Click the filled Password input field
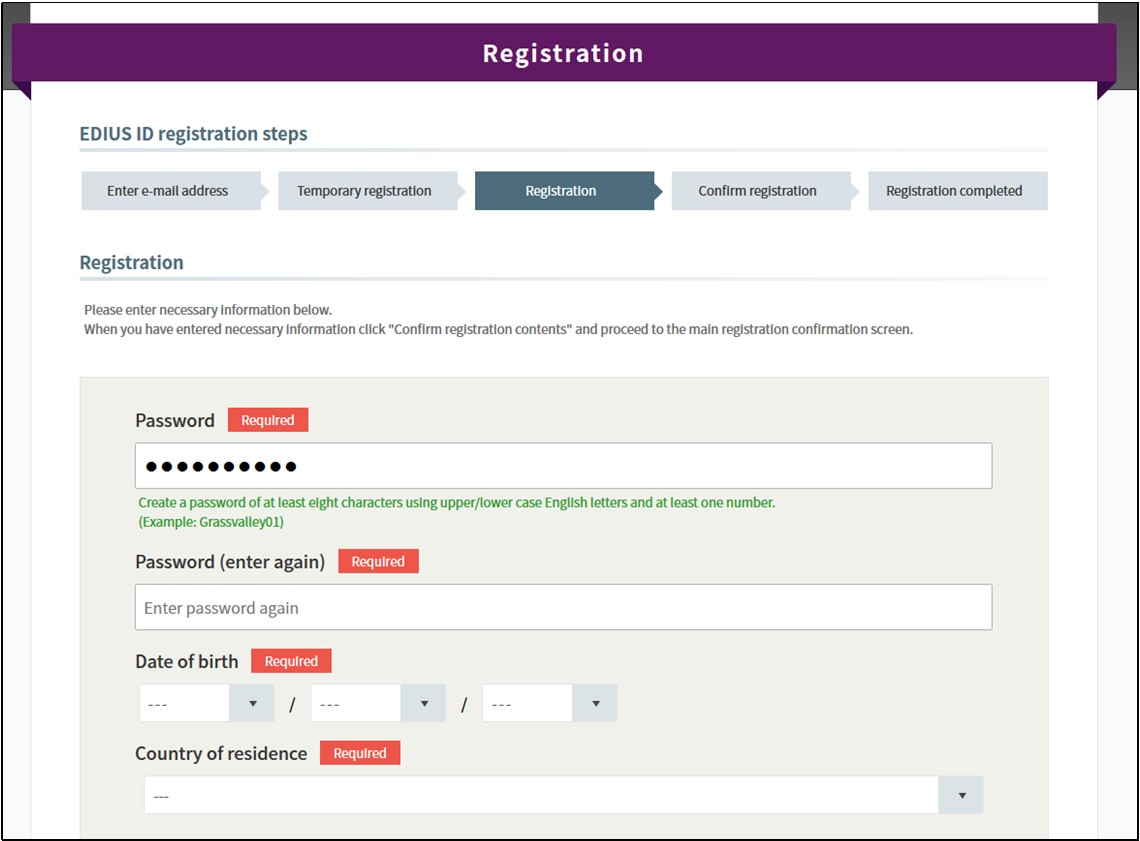 (563, 466)
